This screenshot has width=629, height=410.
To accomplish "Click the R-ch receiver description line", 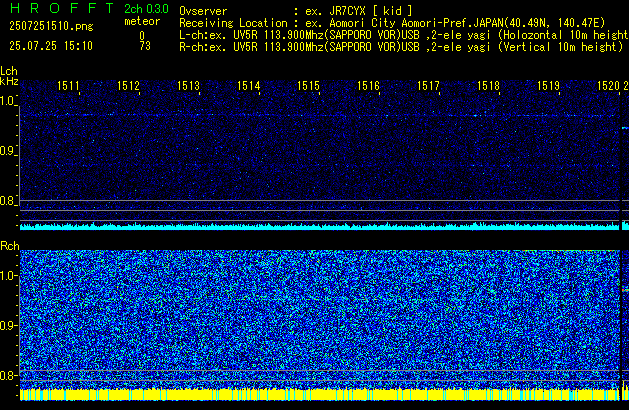I will point(401,47).
